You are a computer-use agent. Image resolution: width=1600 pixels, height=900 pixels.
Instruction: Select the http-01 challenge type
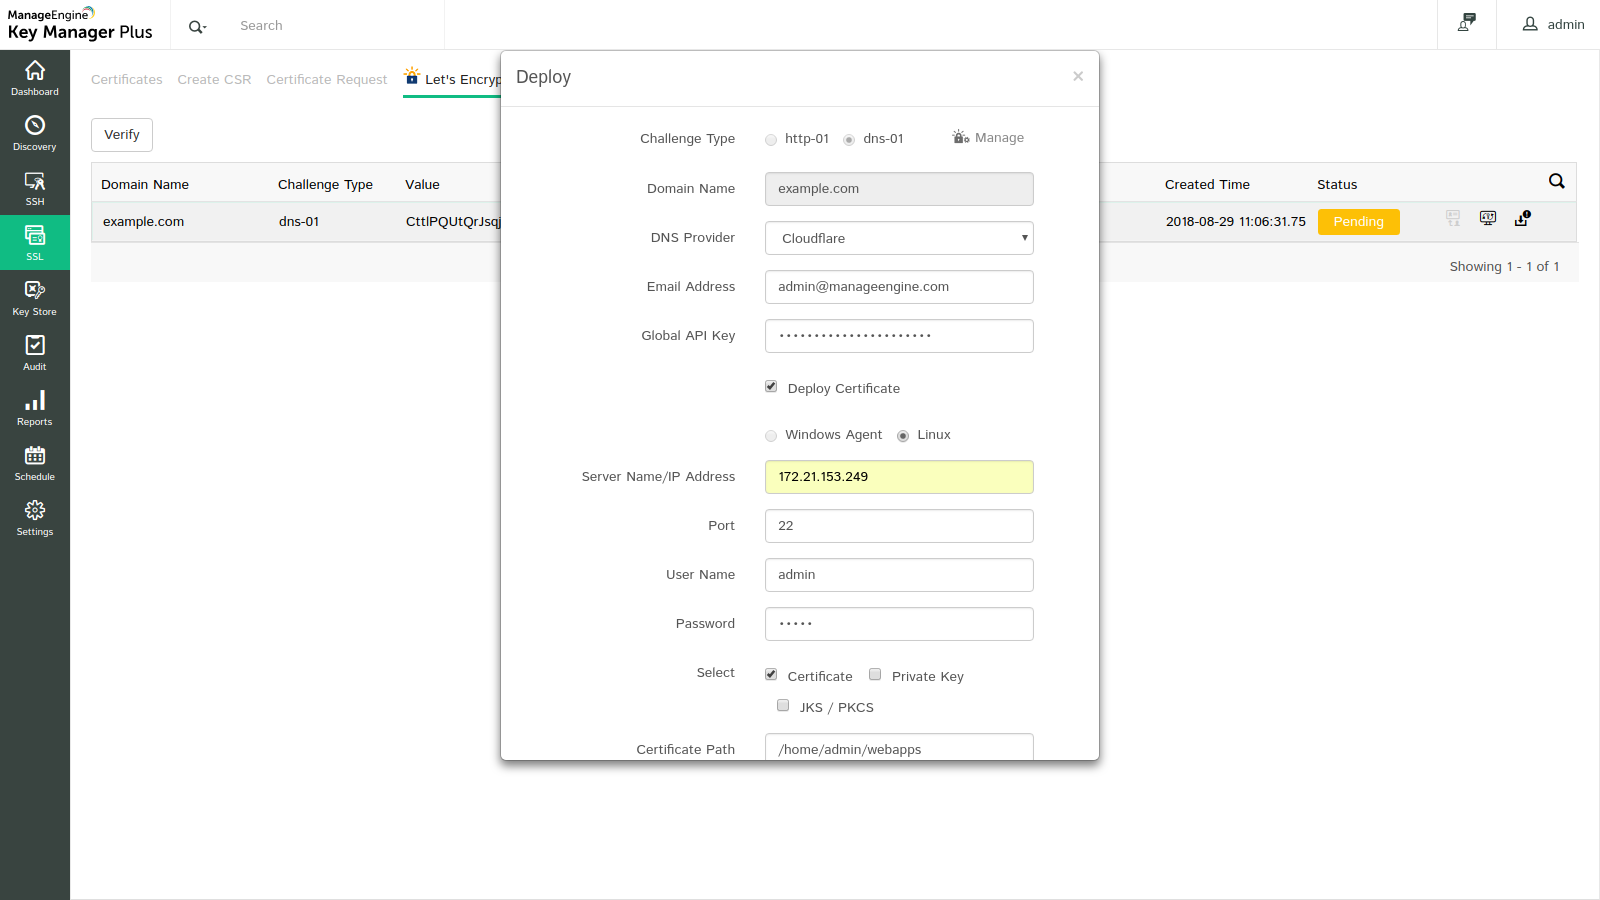point(771,140)
